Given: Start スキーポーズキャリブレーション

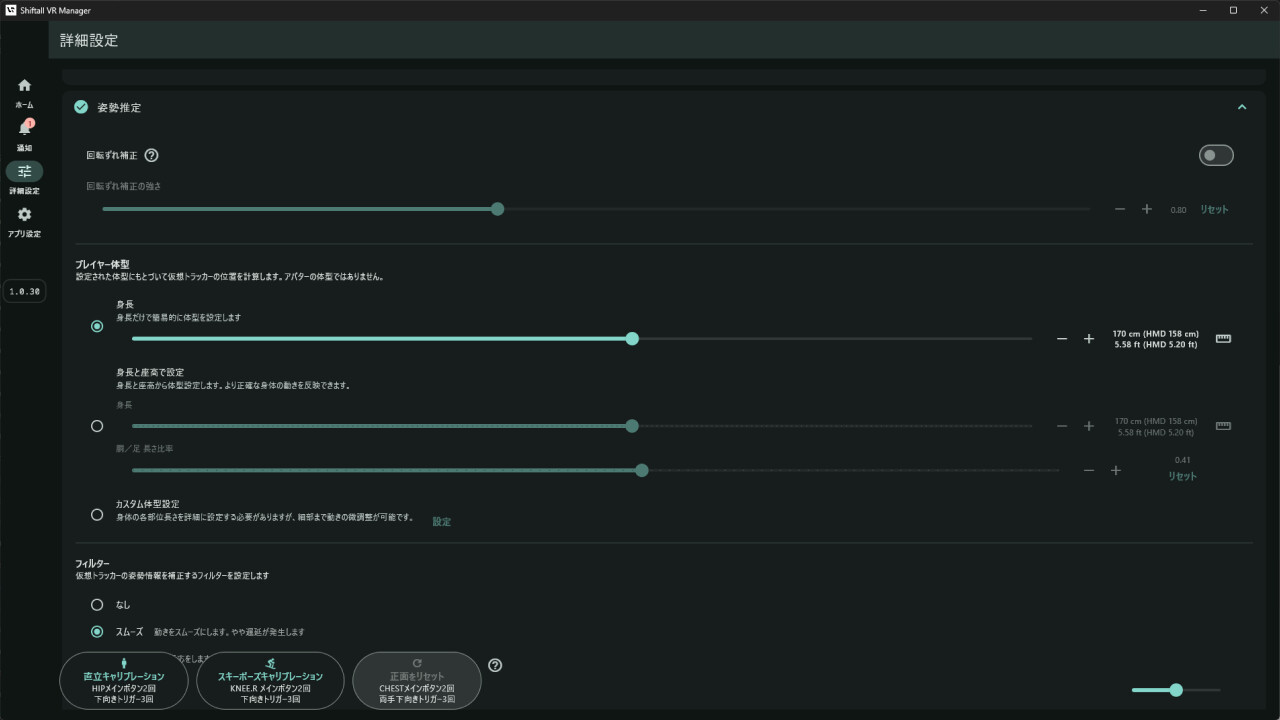Looking at the screenshot, I should point(270,680).
